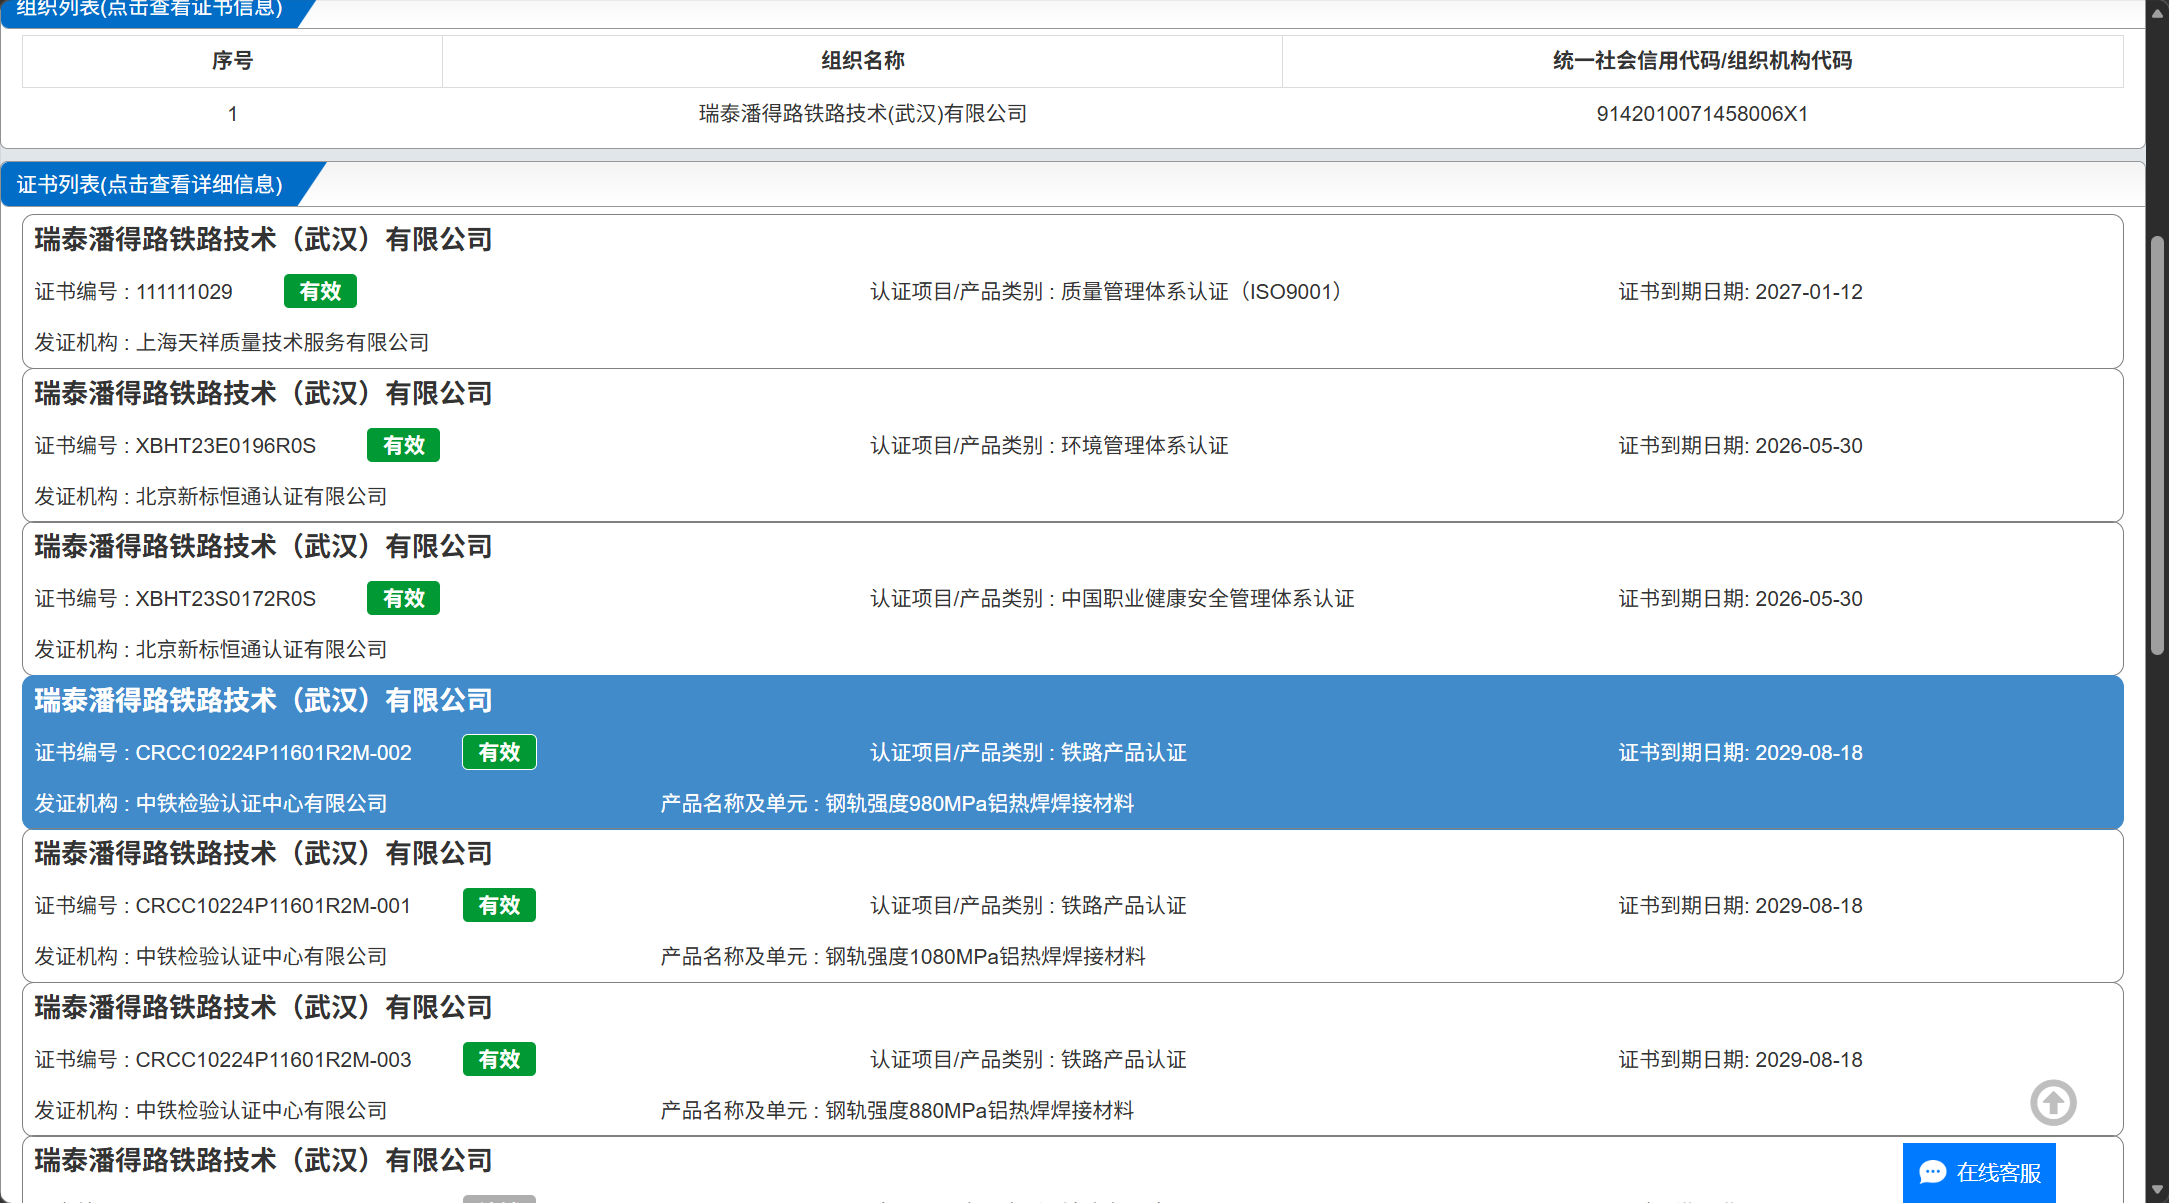Click 有效 badge for CRCC10224P11601R2M-002
The width and height of the screenshot is (2169, 1203).
coord(499,752)
